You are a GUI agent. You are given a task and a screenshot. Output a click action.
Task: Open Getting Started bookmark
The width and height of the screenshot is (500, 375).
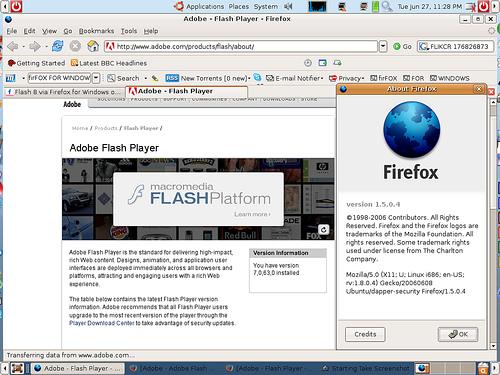tap(36, 63)
